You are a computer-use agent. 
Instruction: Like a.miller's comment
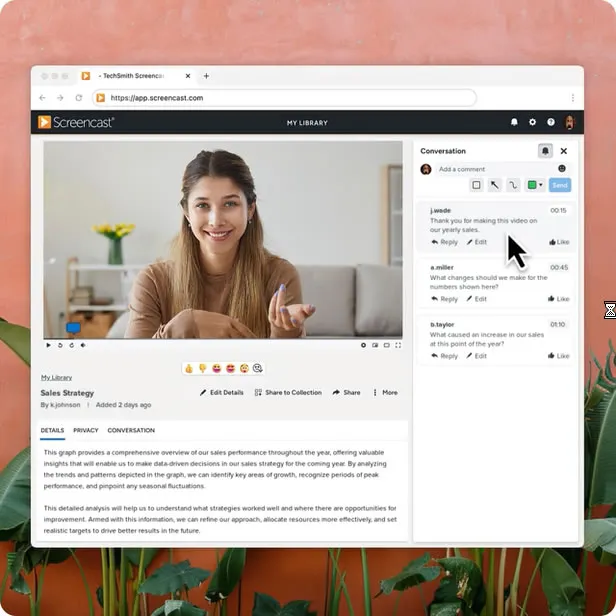coord(559,299)
